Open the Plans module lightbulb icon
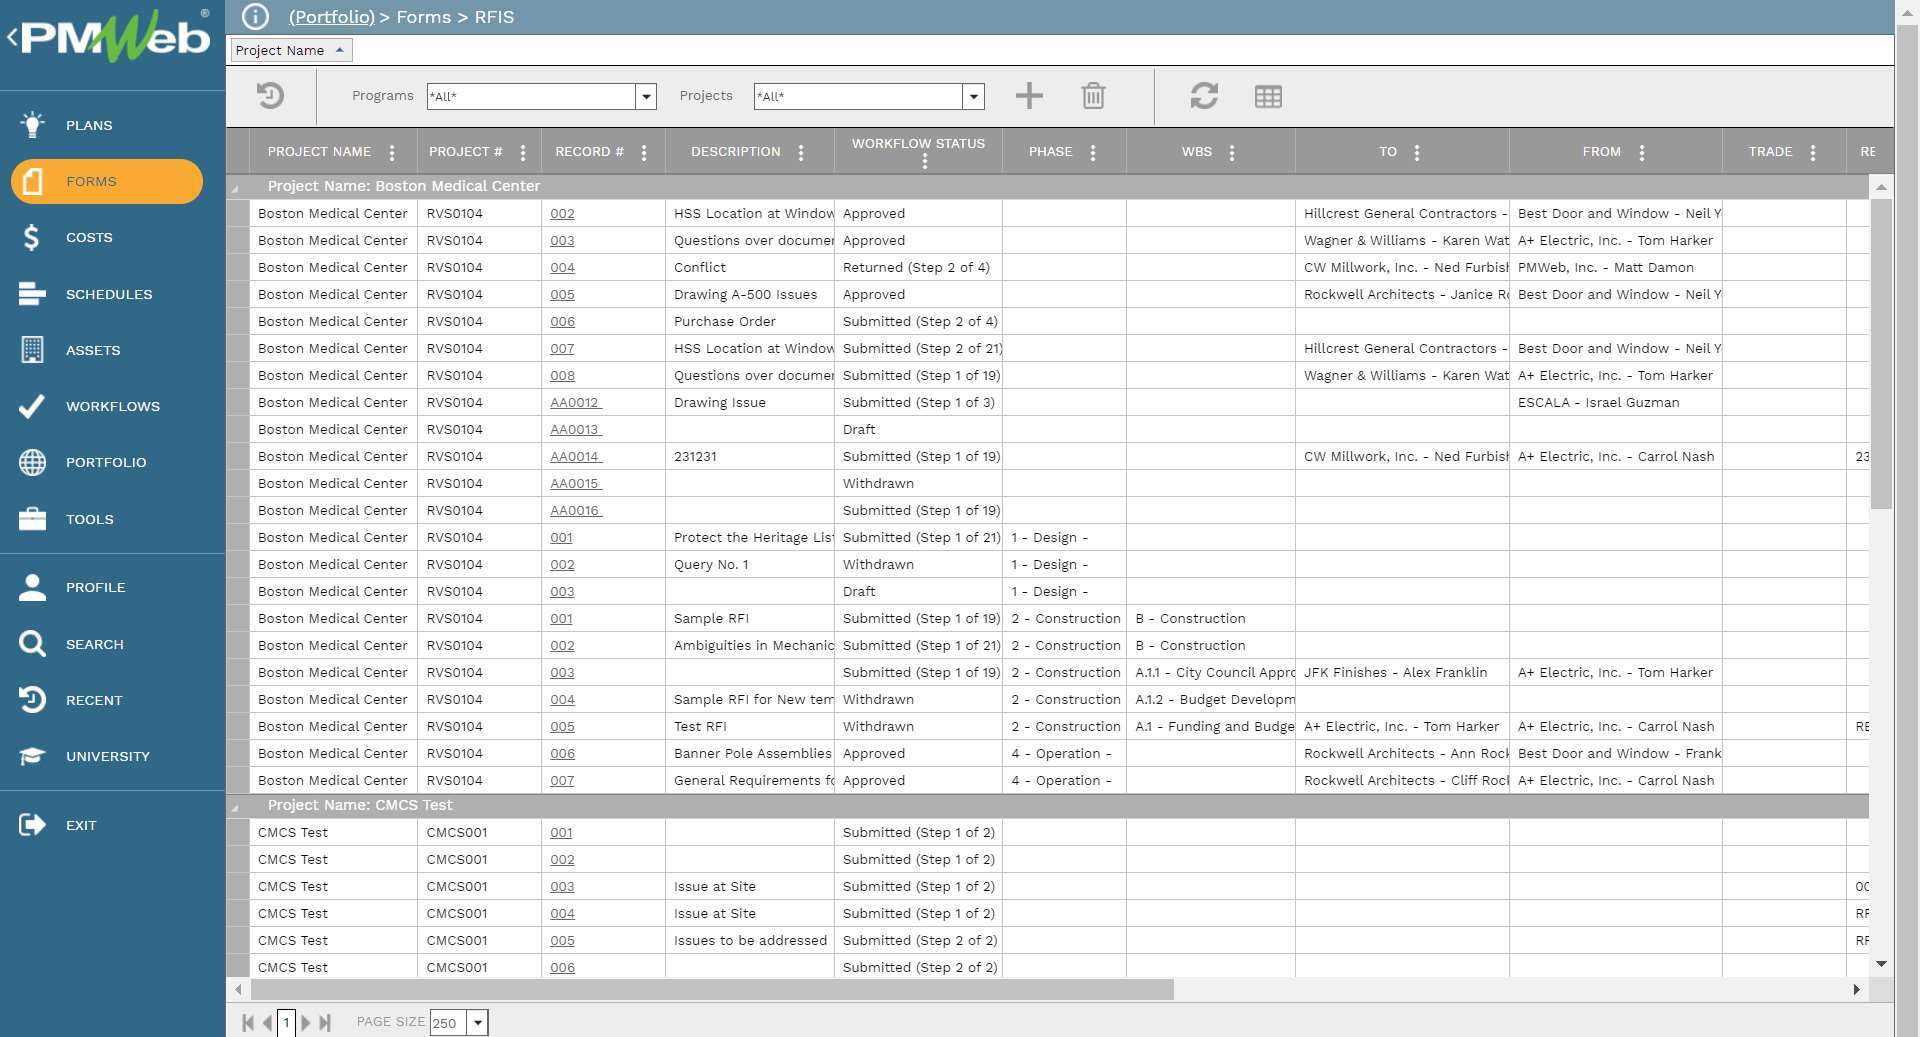 tap(32, 125)
